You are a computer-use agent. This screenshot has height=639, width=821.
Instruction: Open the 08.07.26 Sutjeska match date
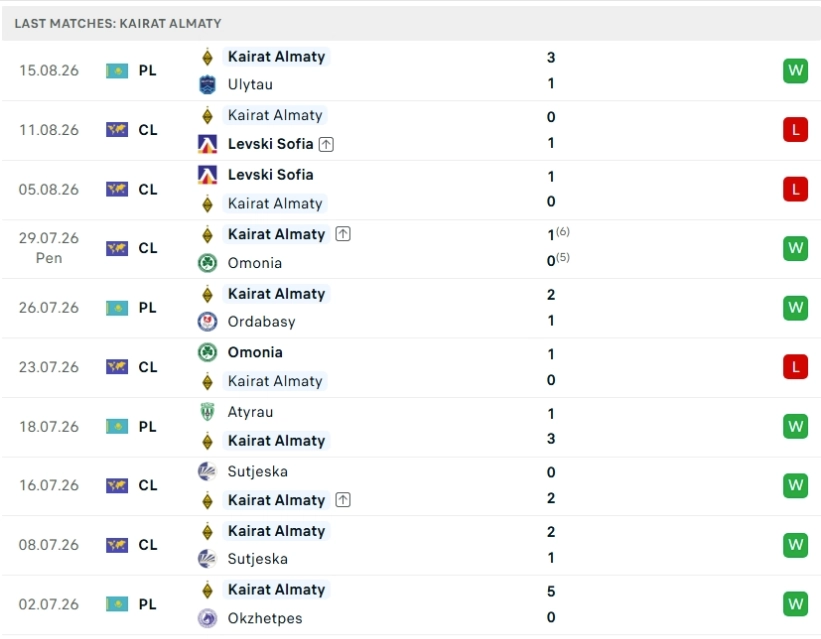[x=49, y=545]
